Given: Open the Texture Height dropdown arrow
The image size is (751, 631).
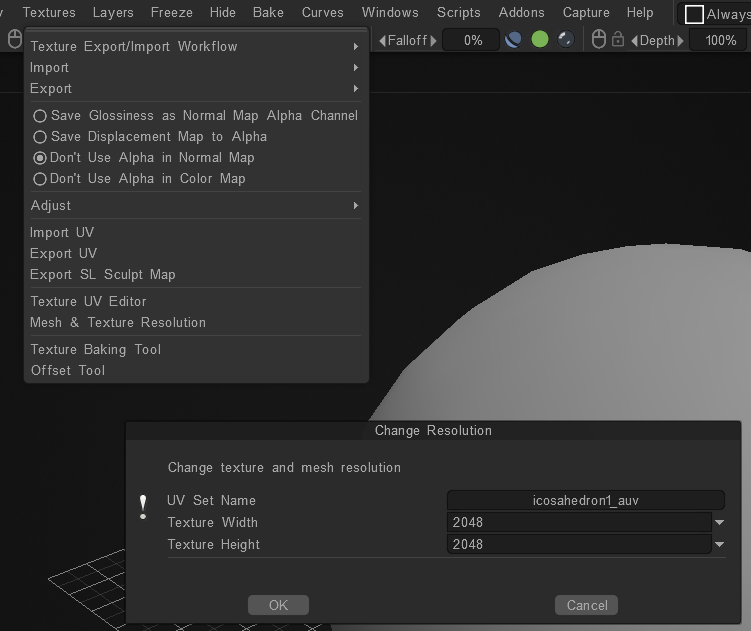Looking at the screenshot, I should (719, 544).
